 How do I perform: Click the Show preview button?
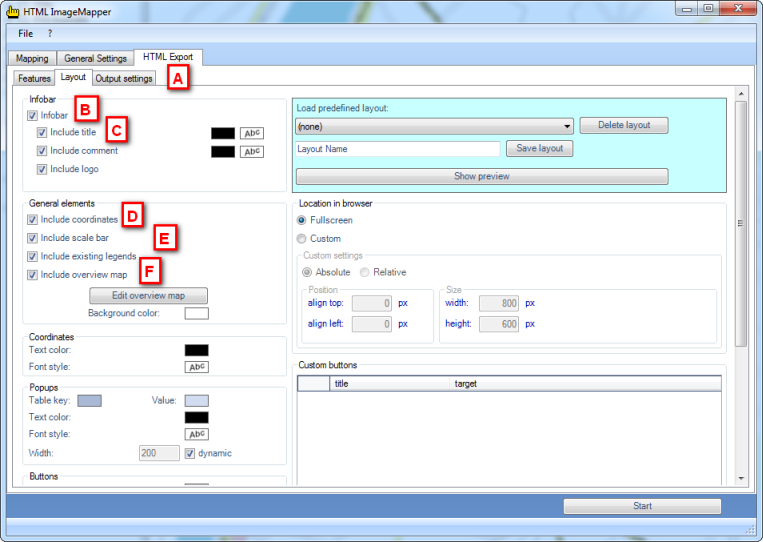click(481, 176)
